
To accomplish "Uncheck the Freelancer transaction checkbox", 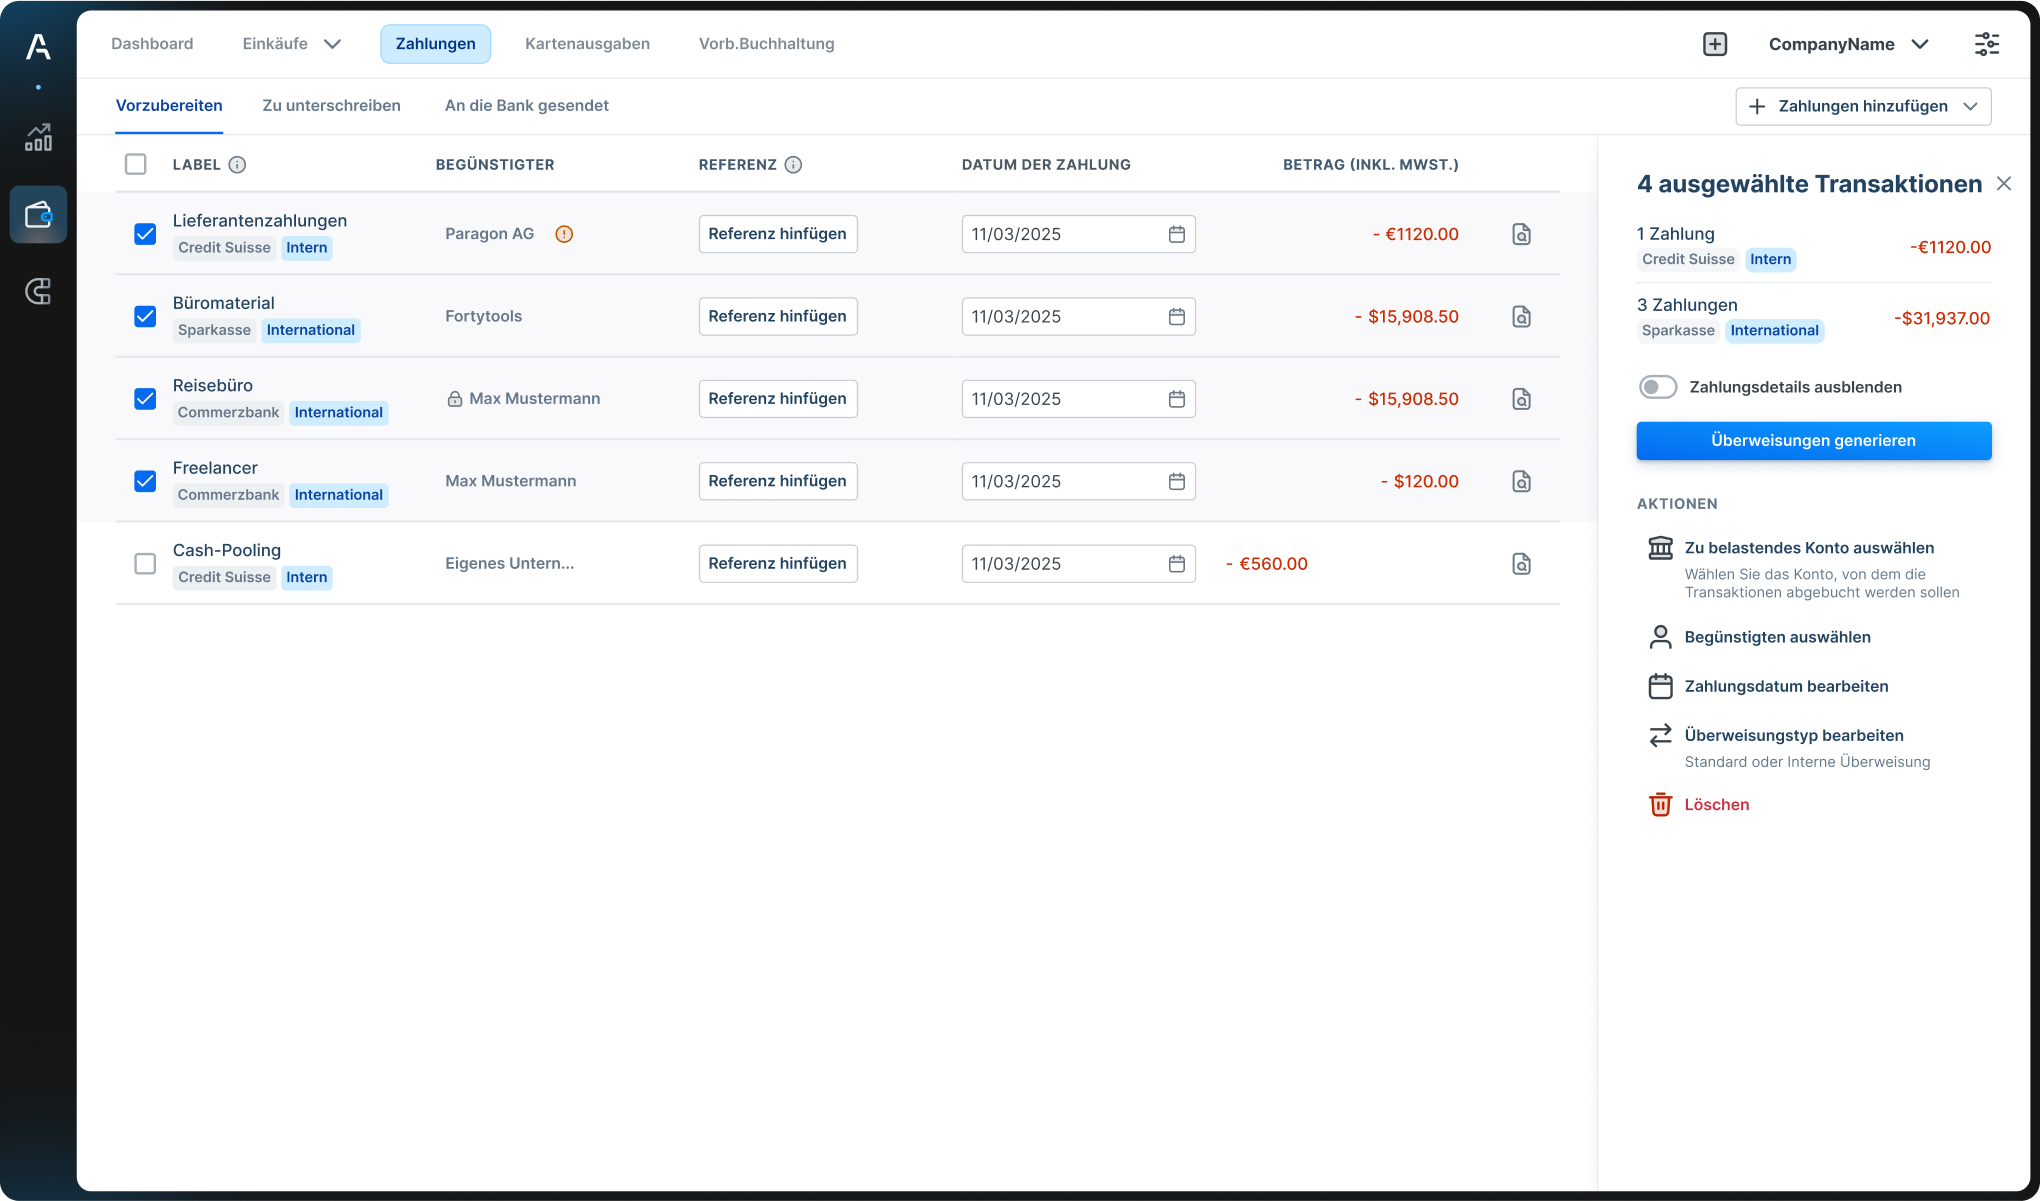I will click(145, 481).
